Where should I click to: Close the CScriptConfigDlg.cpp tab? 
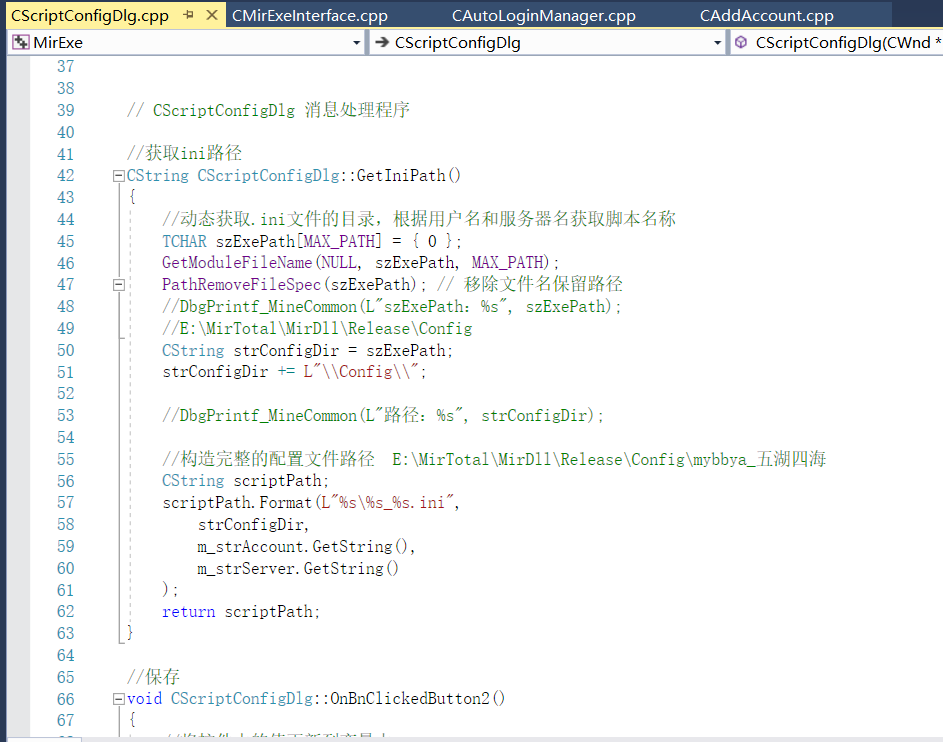210,15
